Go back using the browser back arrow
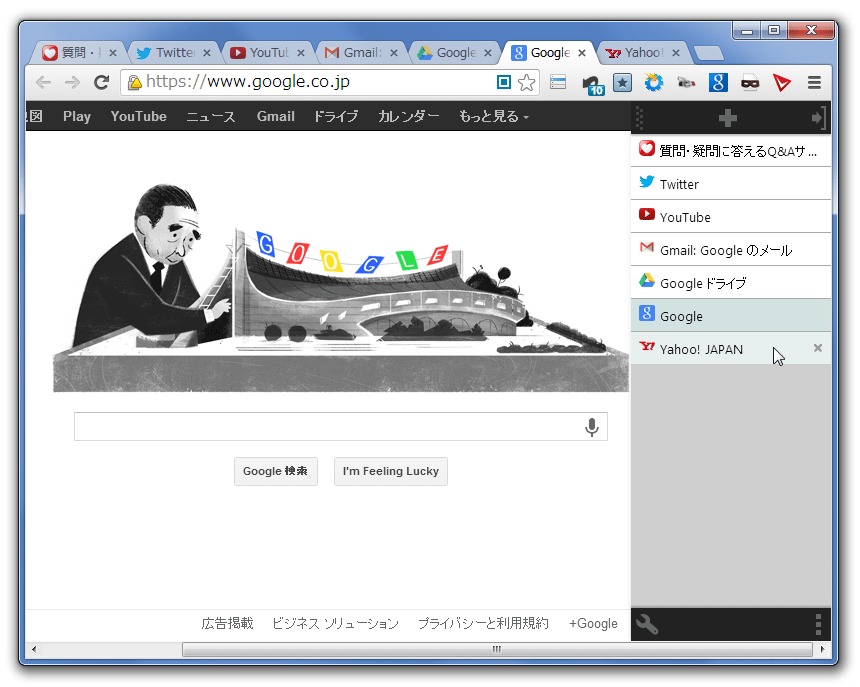This screenshot has height=687, width=860. coord(43,83)
